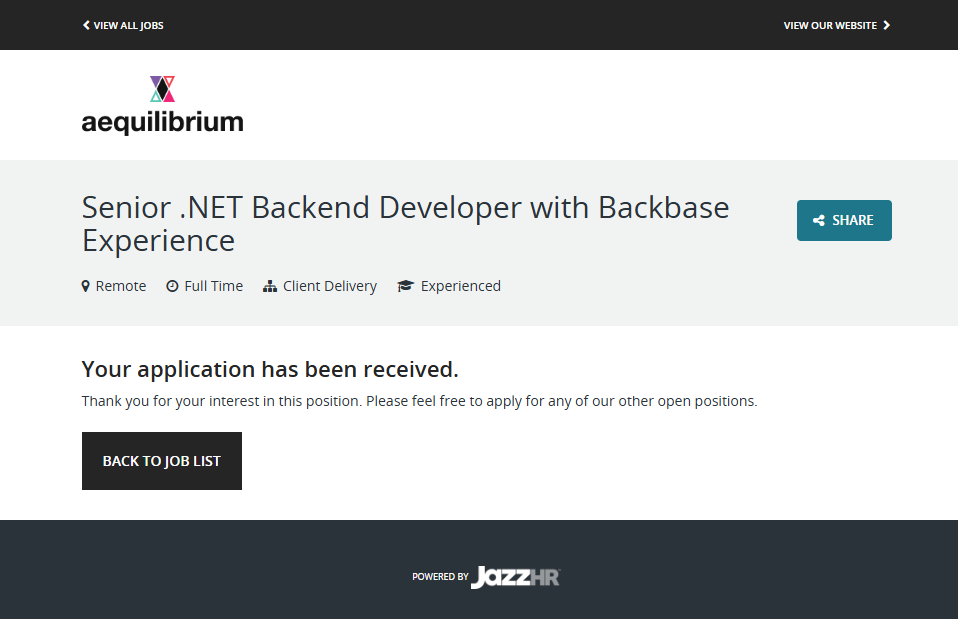The height and width of the screenshot is (619, 958).
Task: Click the right chevron beside View Our Website
Action: (886, 25)
